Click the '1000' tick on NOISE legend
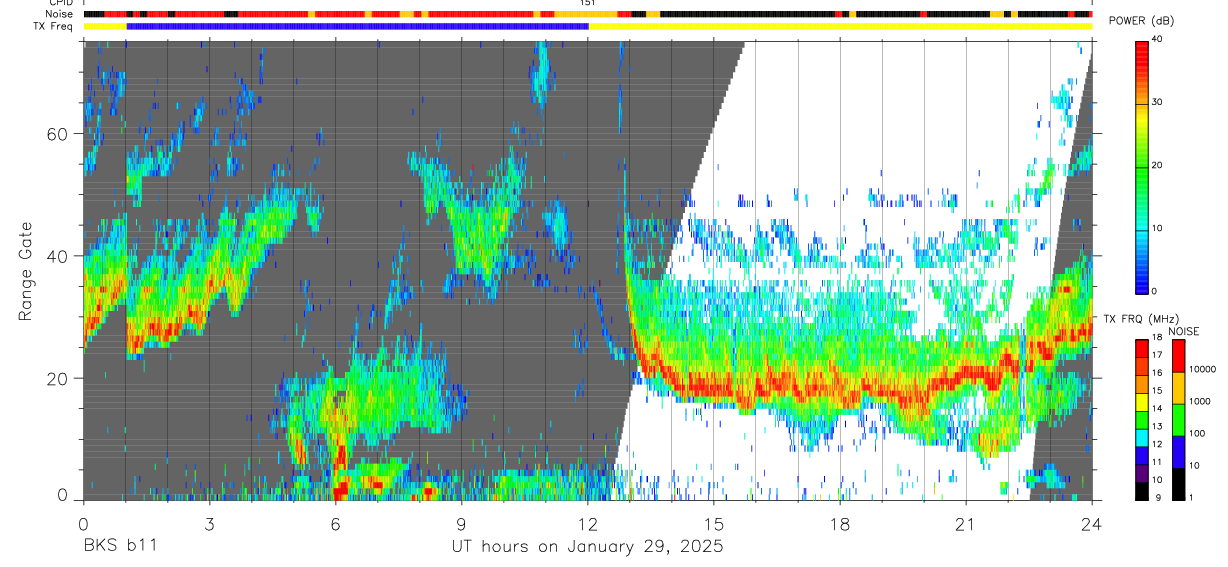This screenshot has height=567, width=1228. click(1200, 401)
